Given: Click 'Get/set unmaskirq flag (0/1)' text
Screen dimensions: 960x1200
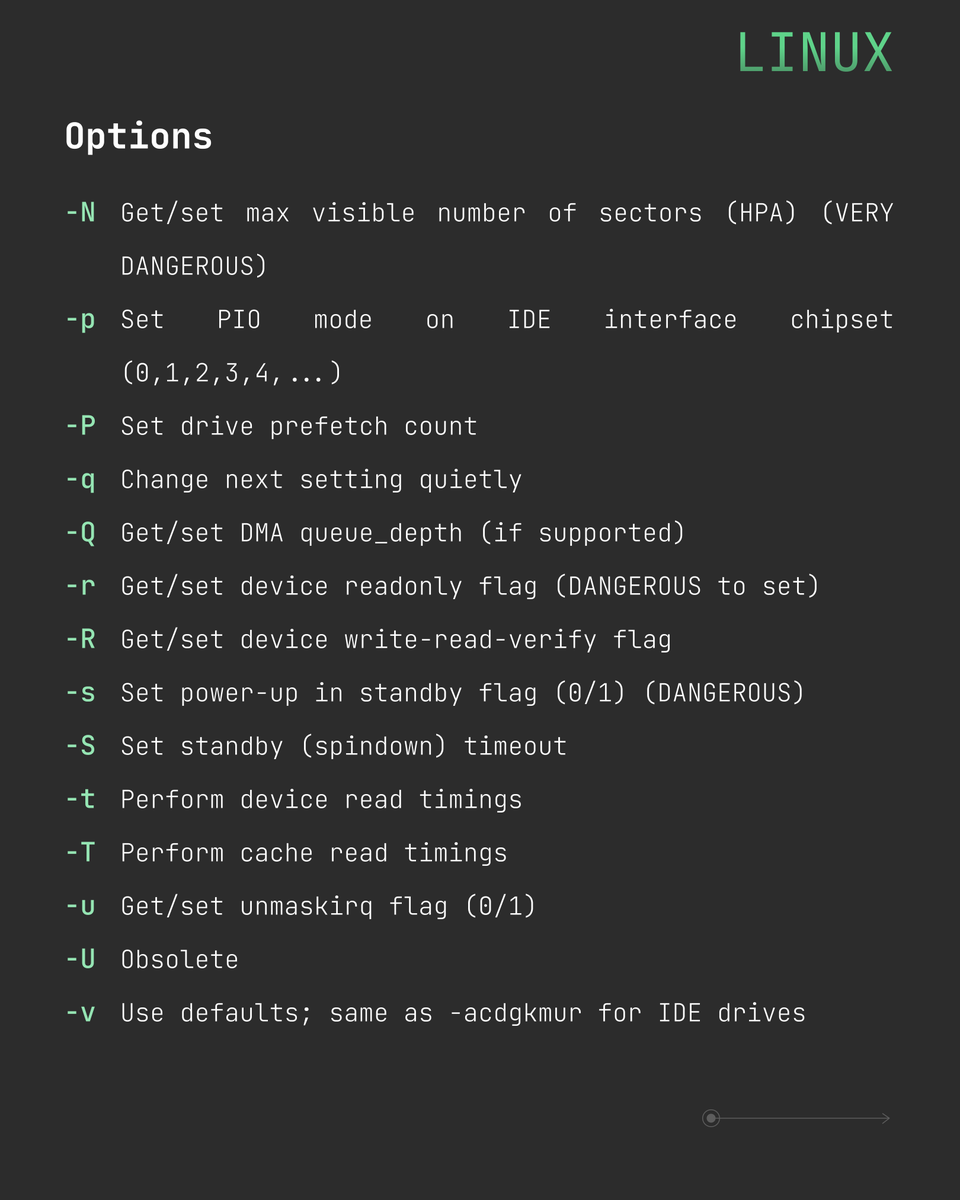Looking at the screenshot, I should click(x=329, y=906).
